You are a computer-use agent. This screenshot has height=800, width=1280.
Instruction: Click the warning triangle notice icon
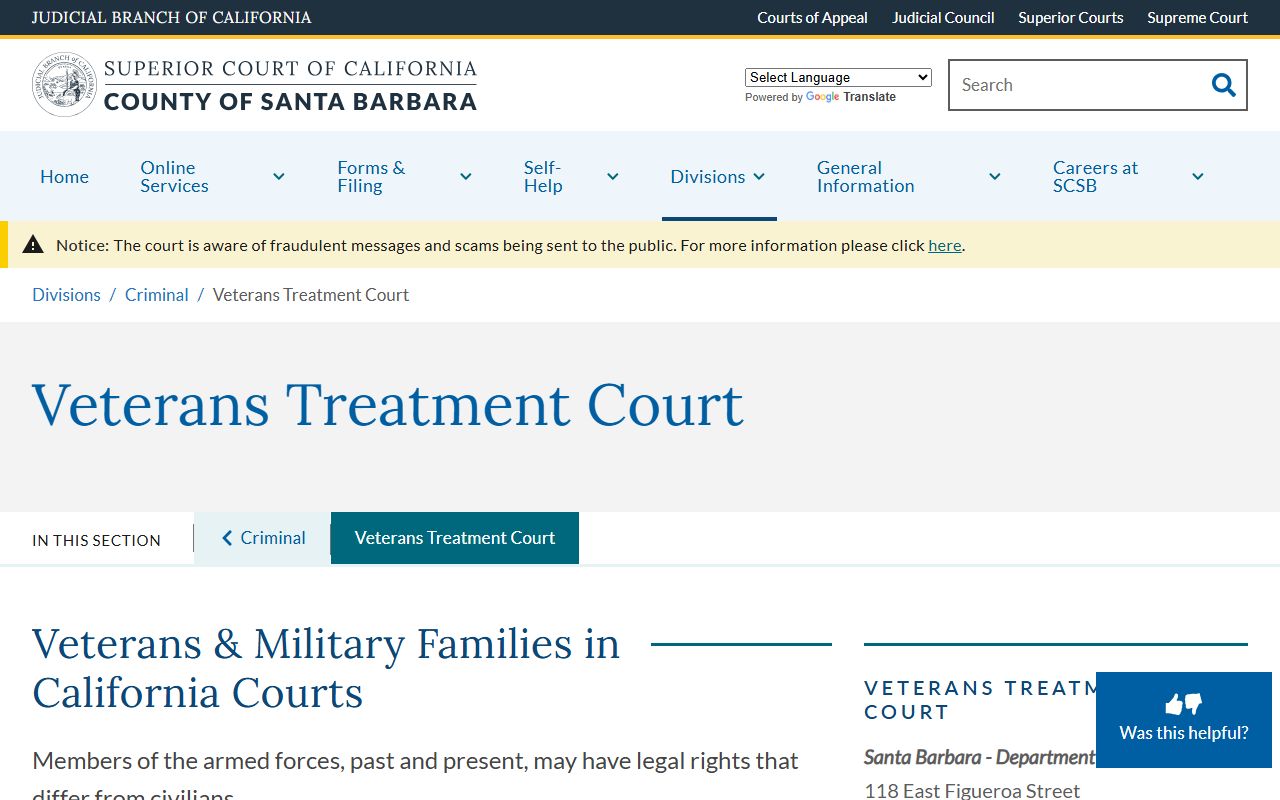[x=33, y=245]
